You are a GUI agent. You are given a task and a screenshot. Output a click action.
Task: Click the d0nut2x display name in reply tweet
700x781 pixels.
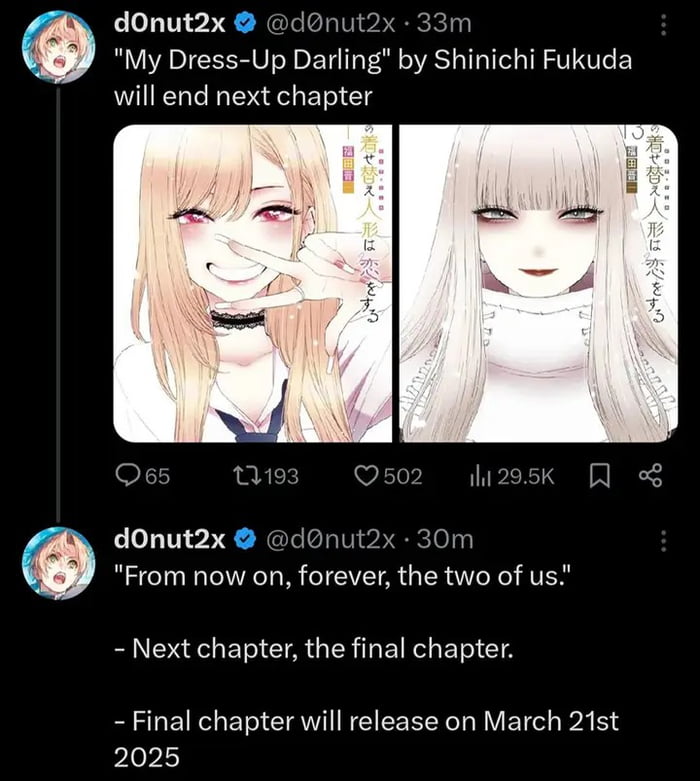[170, 539]
